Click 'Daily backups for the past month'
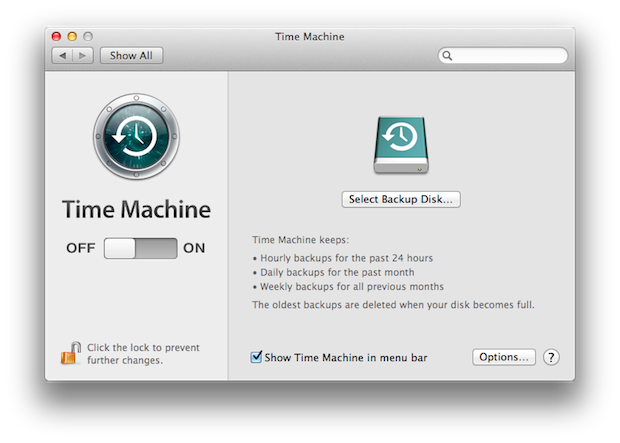 337,272
